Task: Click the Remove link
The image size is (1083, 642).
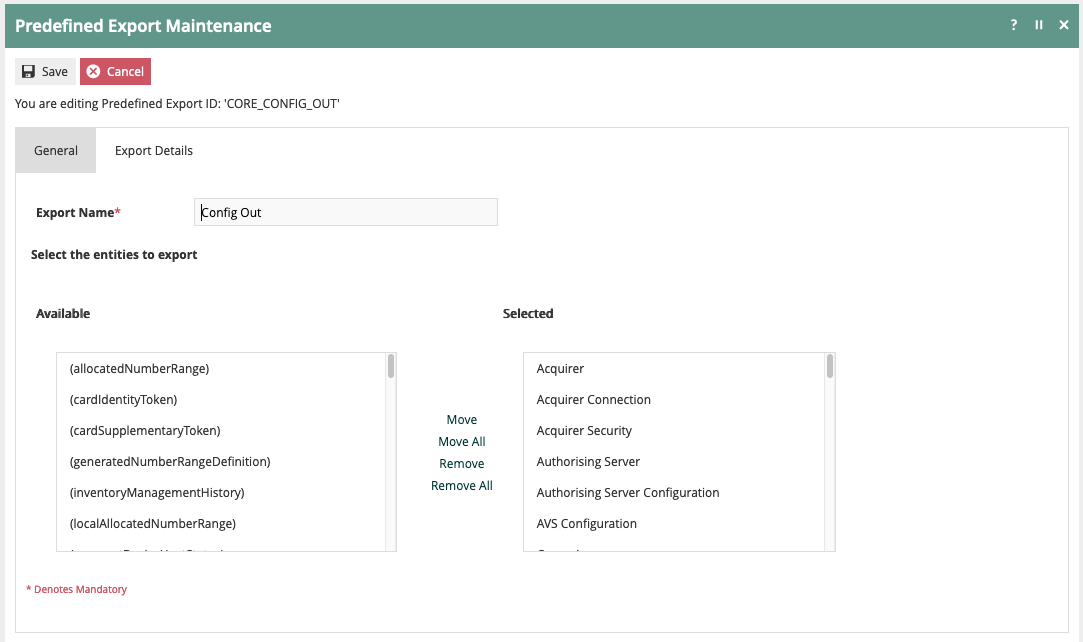Action: click(x=462, y=464)
